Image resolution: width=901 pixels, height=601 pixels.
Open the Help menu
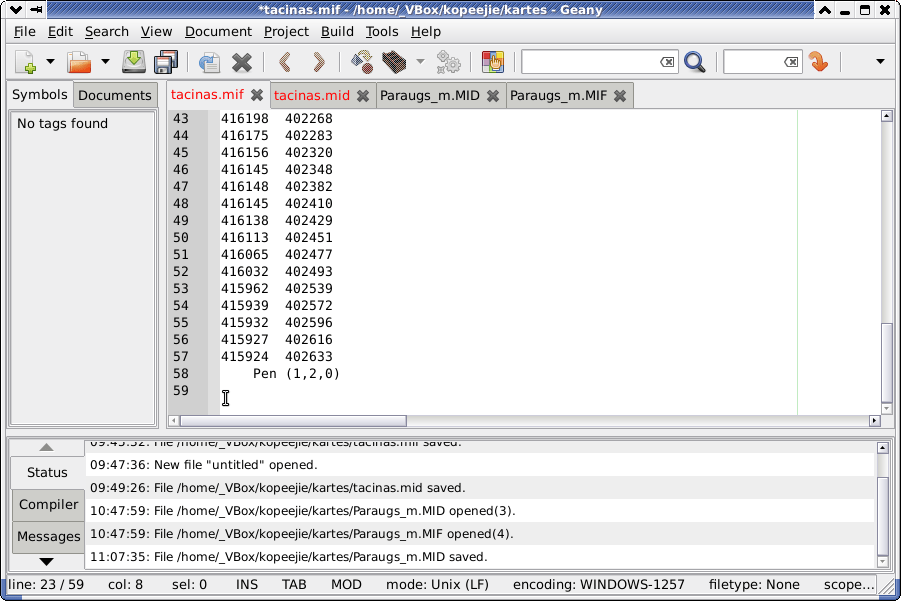[426, 32]
